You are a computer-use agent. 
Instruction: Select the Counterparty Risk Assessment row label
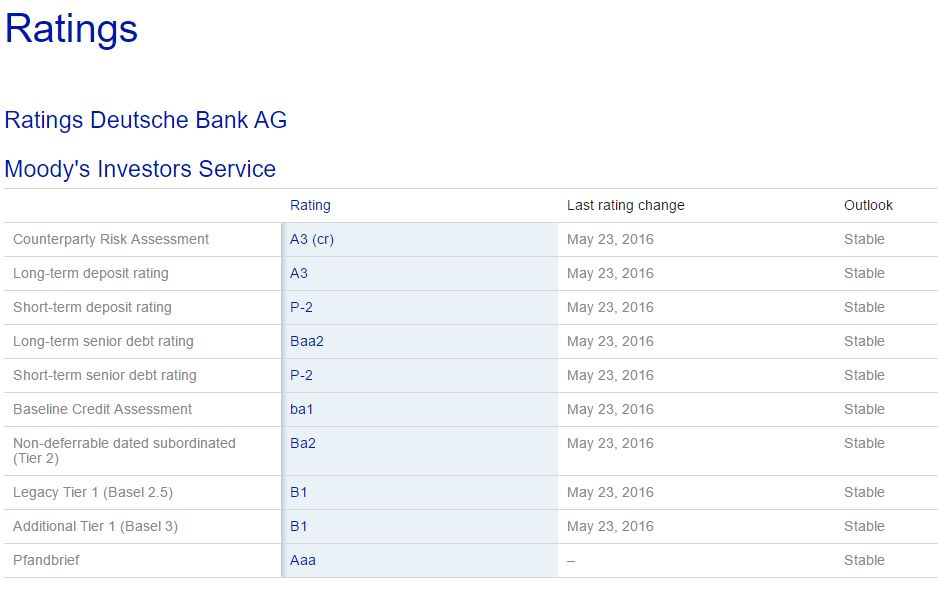[x=111, y=239]
